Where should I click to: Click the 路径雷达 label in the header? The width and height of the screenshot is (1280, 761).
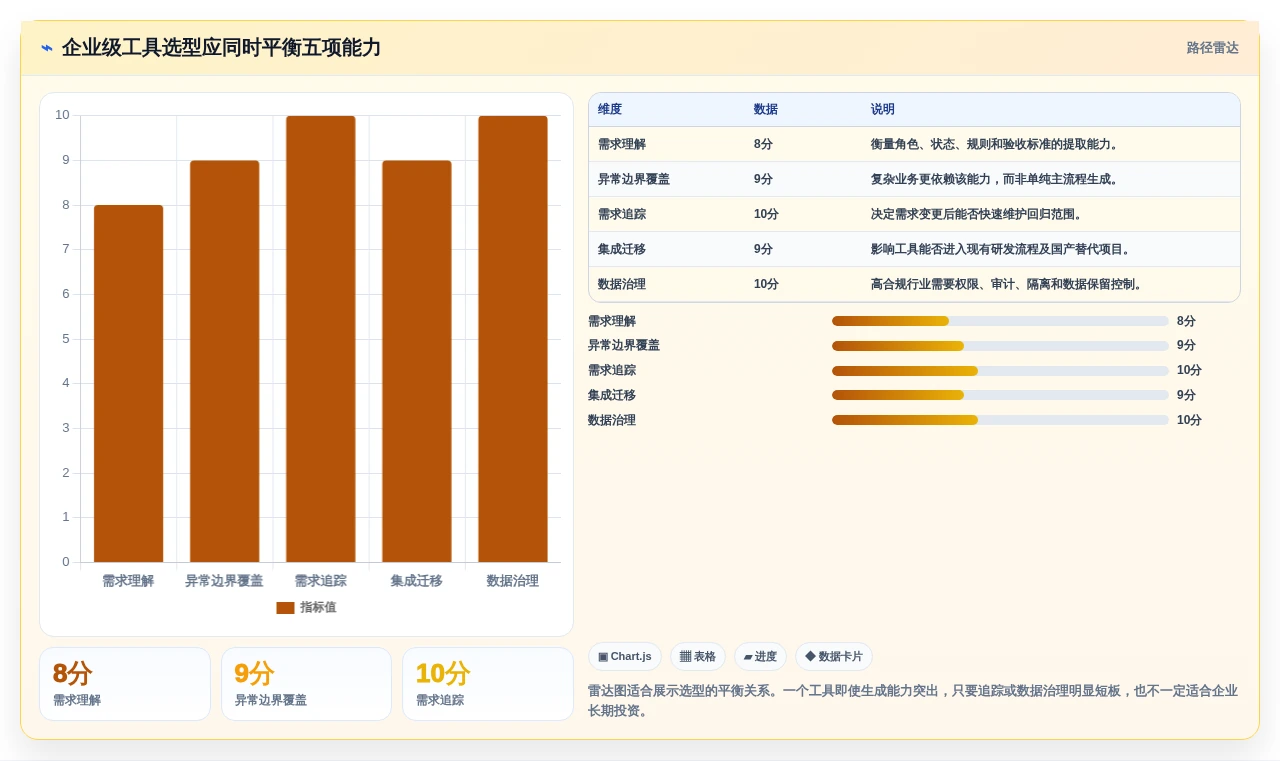click(x=1212, y=48)
